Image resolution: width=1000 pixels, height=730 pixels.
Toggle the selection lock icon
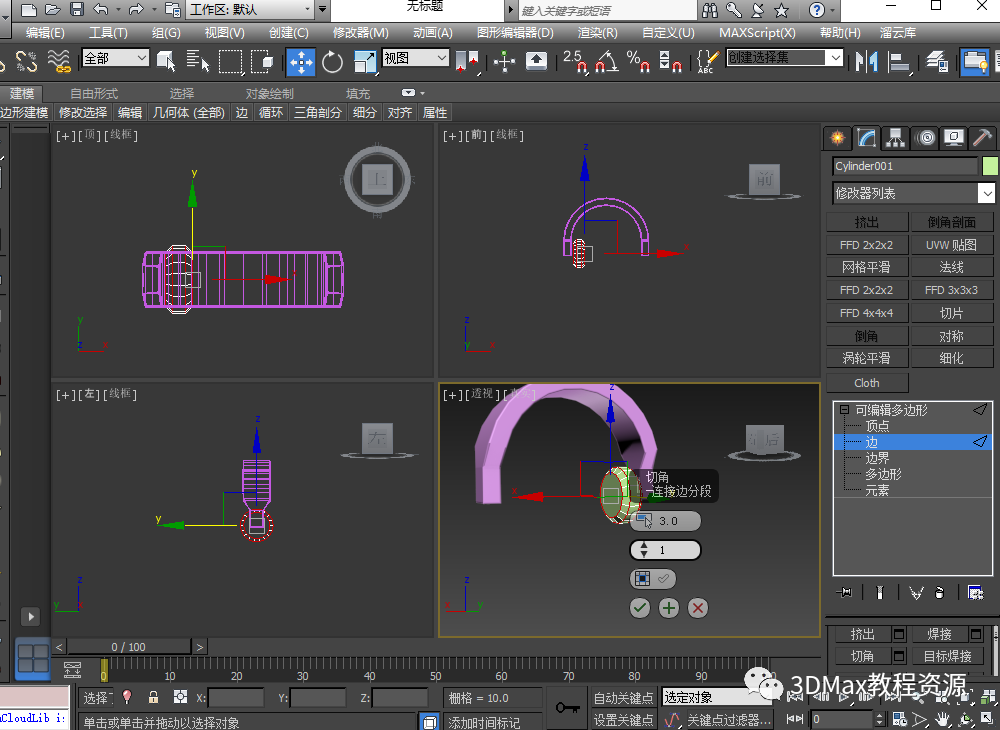tap(153, 697)
